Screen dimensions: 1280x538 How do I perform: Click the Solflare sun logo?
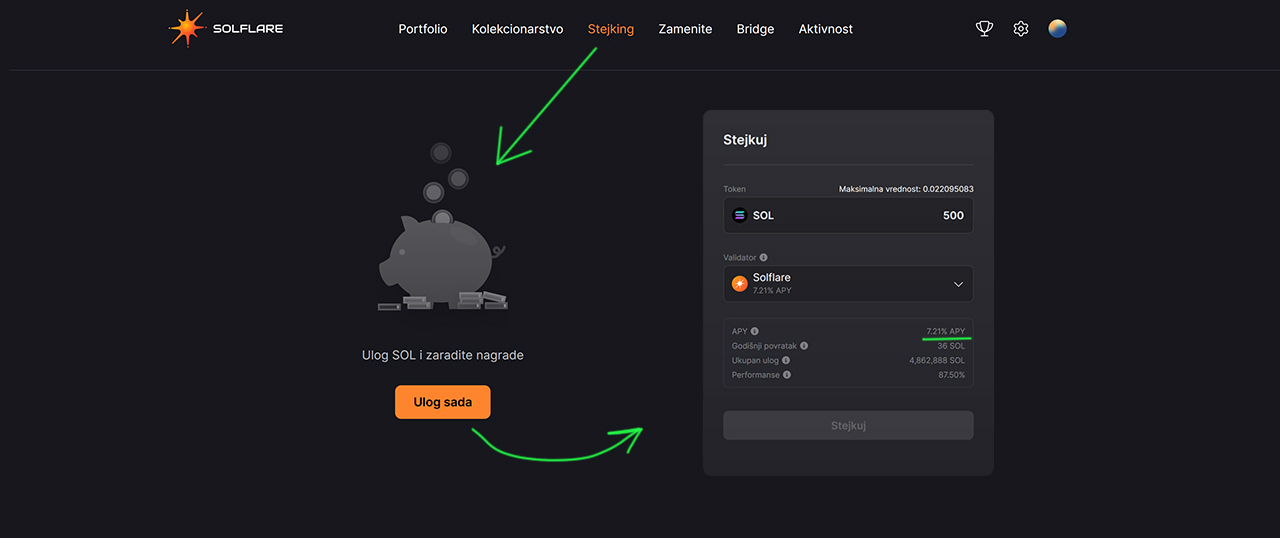click(x=187, y=29)
